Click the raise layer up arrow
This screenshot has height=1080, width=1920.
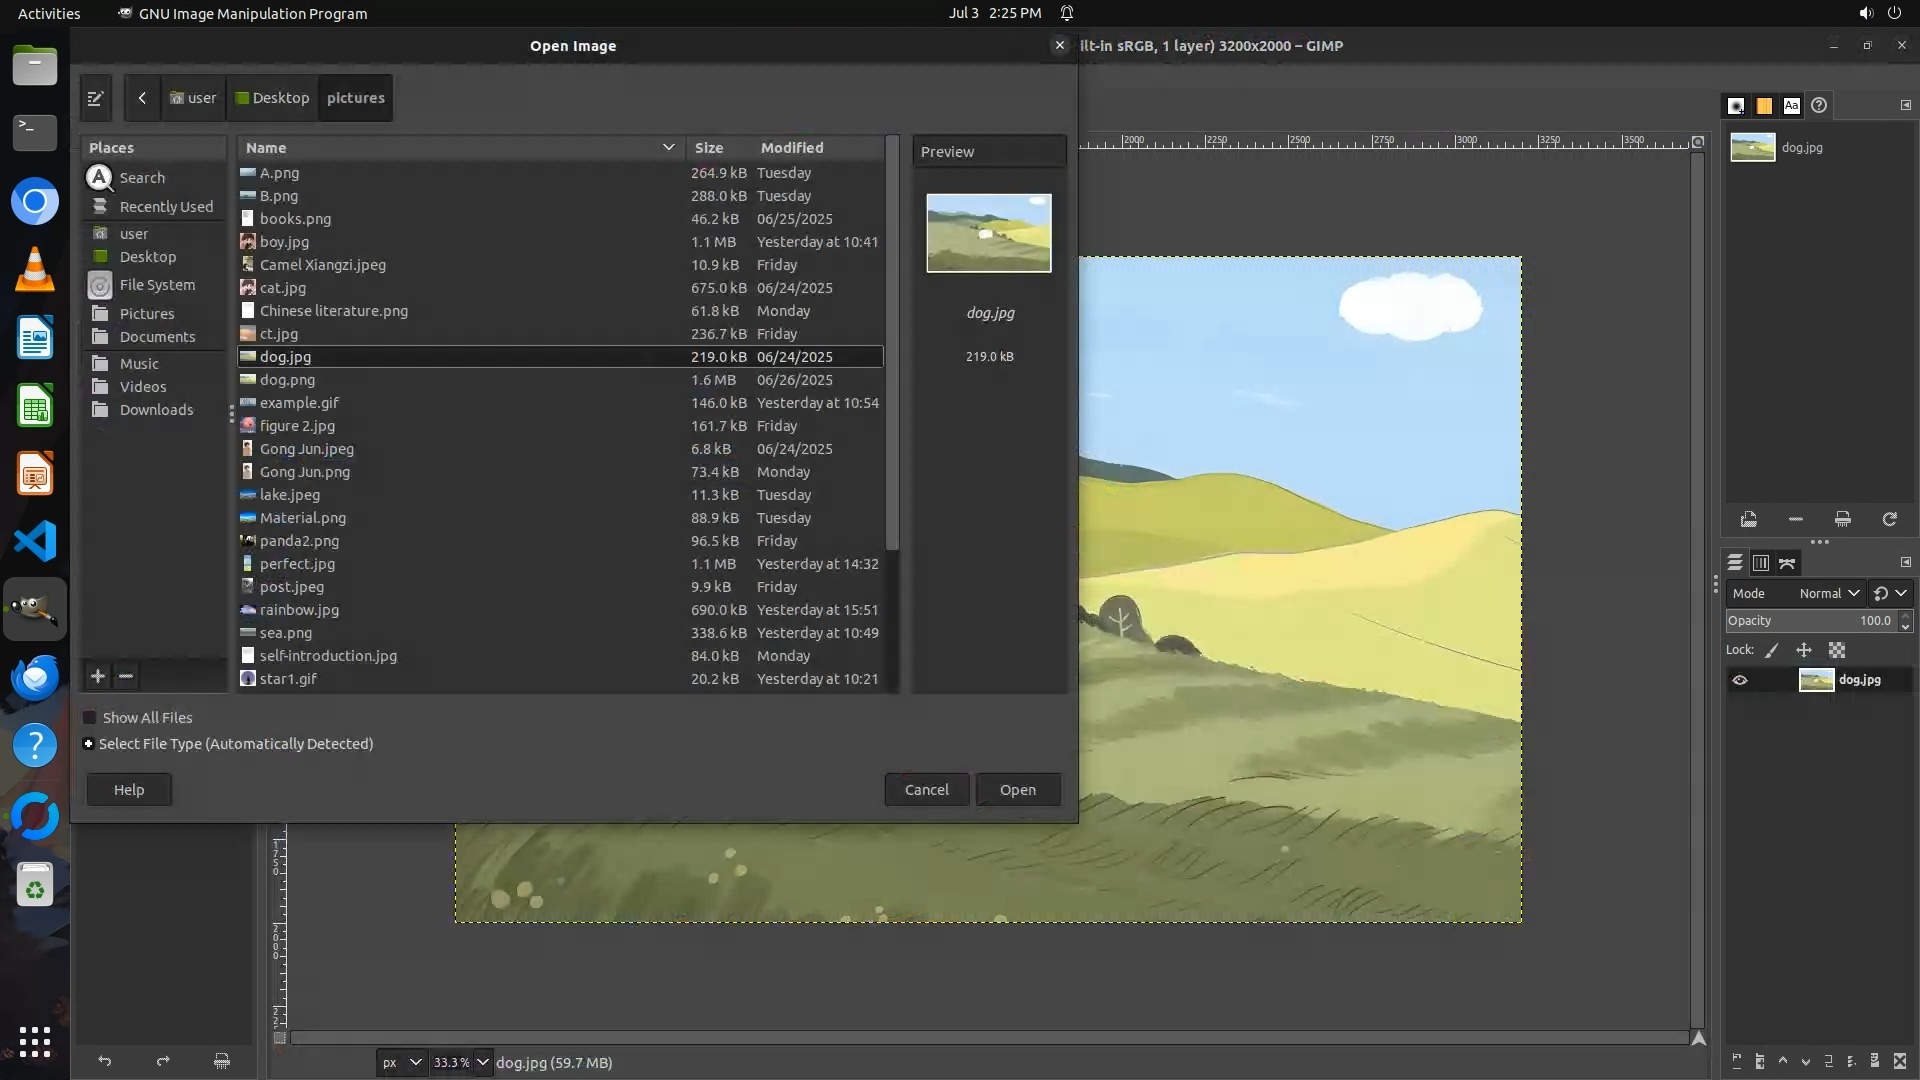[1782, 1061]
